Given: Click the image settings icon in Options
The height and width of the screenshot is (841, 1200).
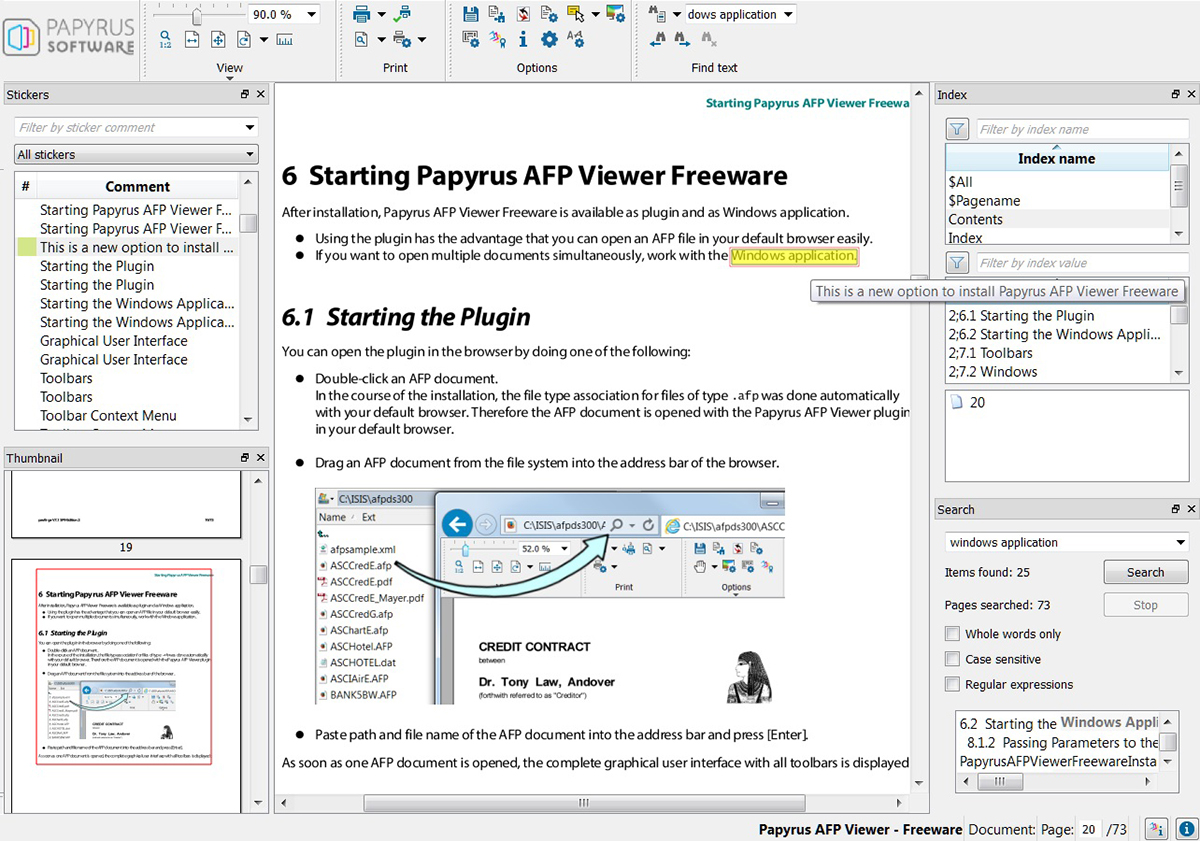Looking at the screenshot, I should (x=615, y=14).
